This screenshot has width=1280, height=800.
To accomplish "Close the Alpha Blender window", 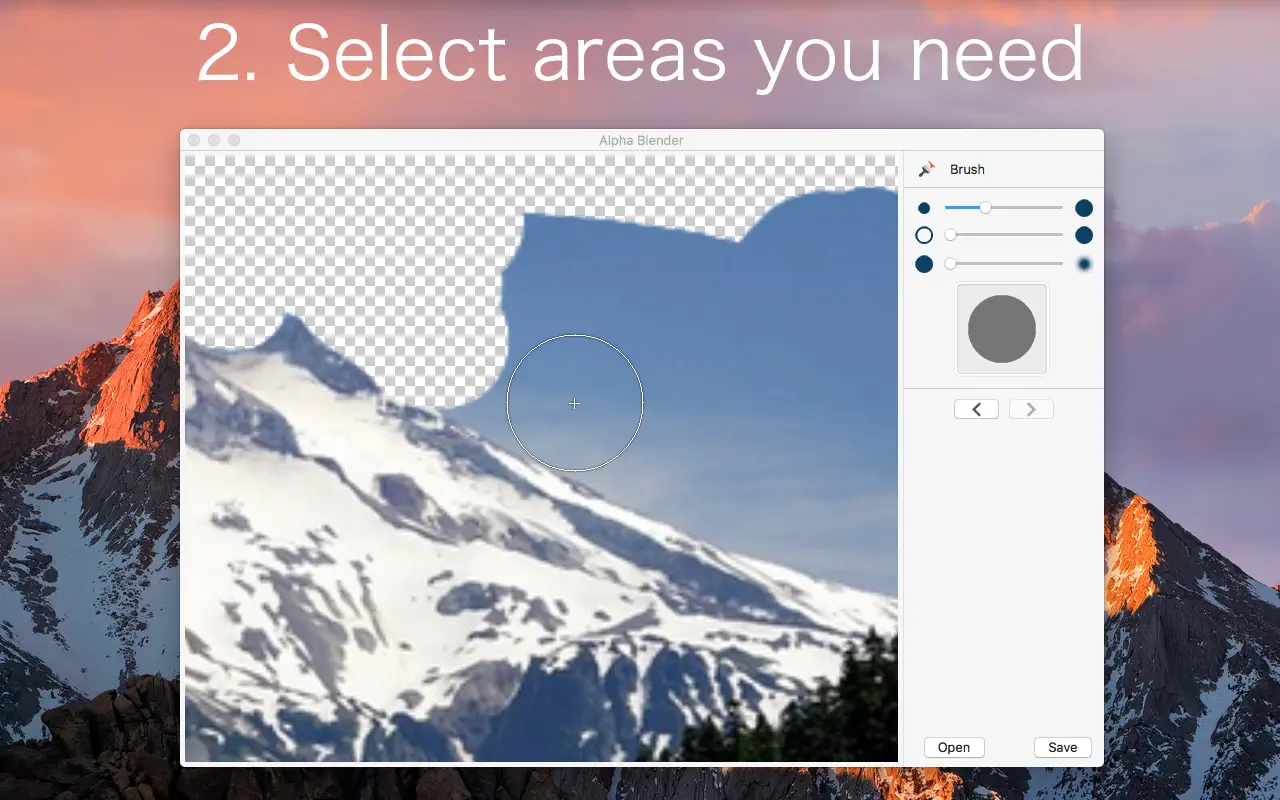I will click(x=194, y=140).
